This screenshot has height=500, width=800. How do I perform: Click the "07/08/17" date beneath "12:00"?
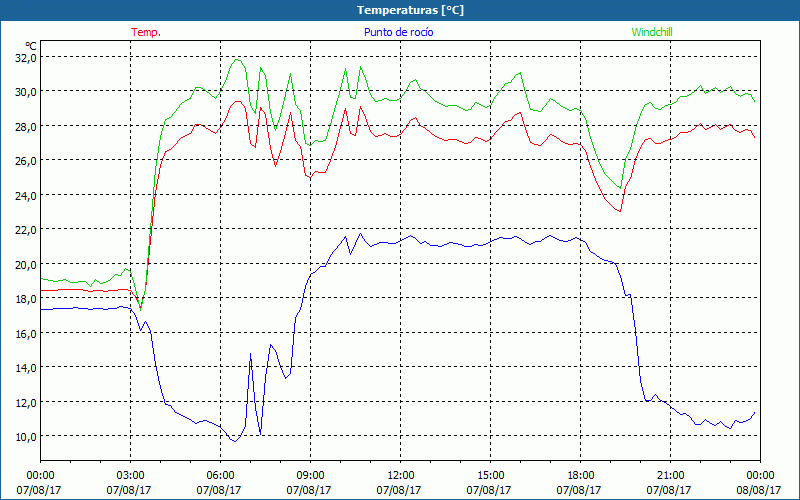399,490
